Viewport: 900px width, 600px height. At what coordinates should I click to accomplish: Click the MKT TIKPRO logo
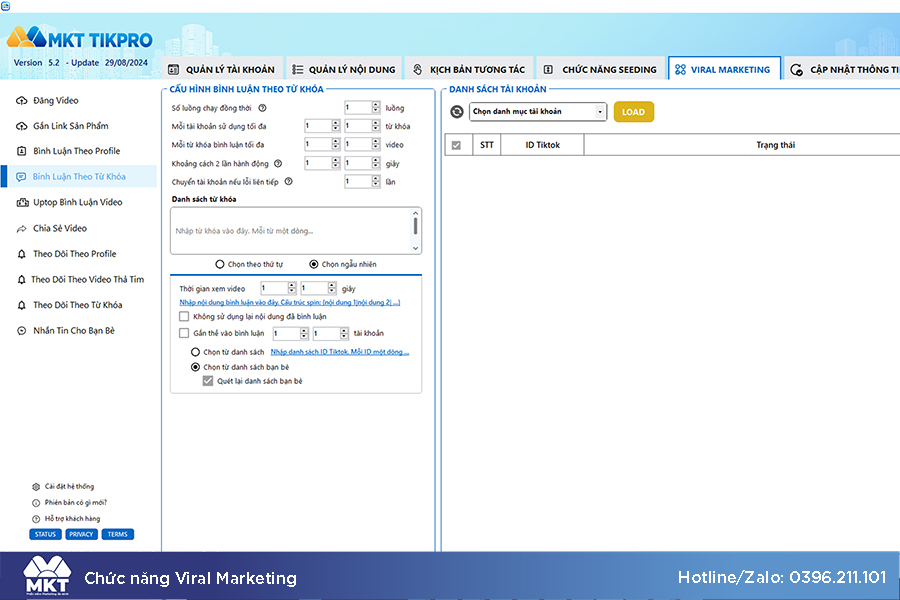[80, 38]
